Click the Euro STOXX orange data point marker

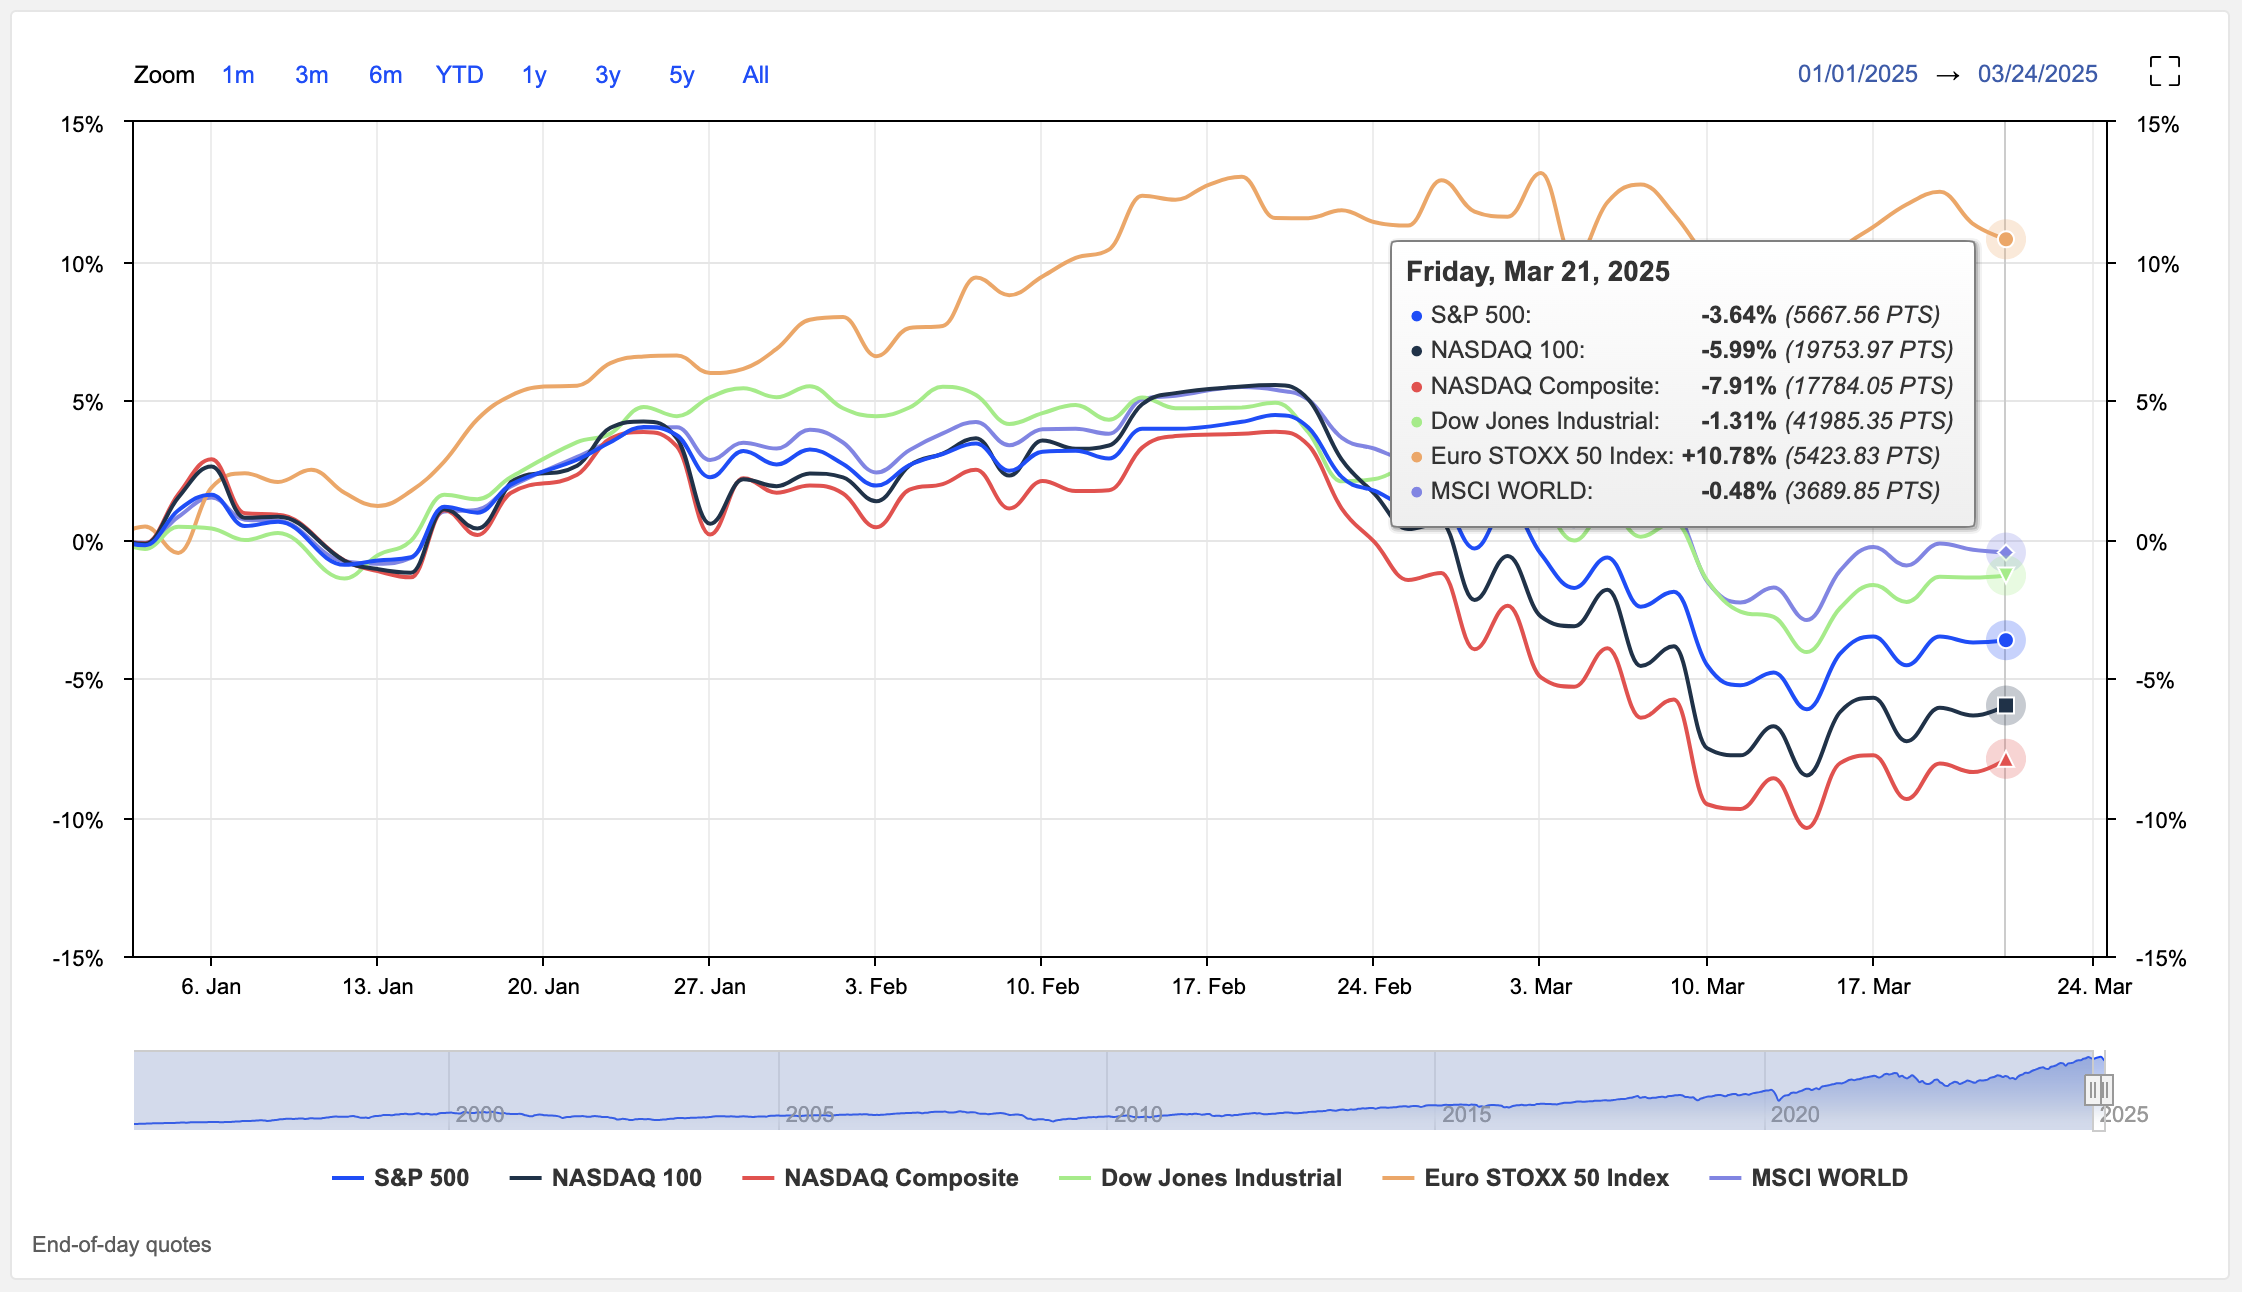(2005, 239)
